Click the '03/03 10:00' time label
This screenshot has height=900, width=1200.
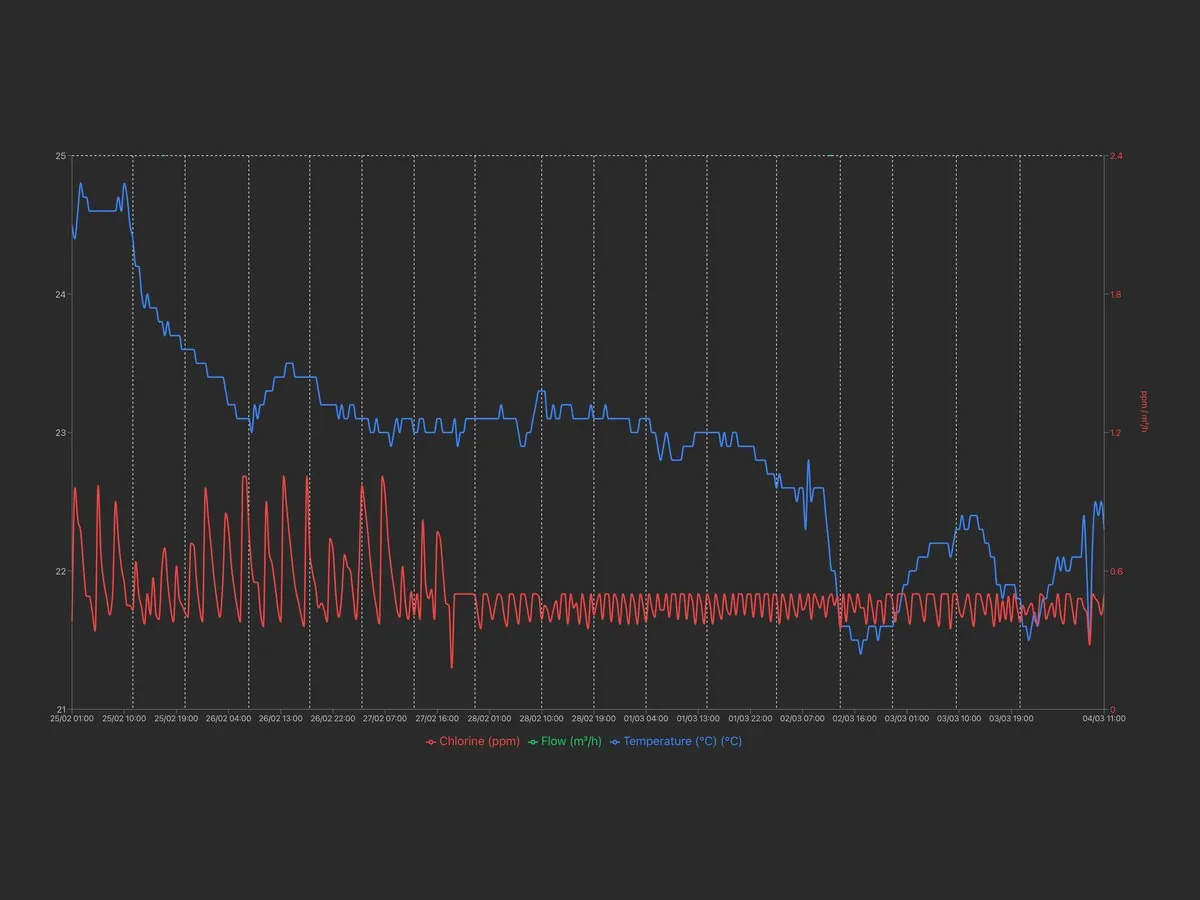click(x=959, y=718)
